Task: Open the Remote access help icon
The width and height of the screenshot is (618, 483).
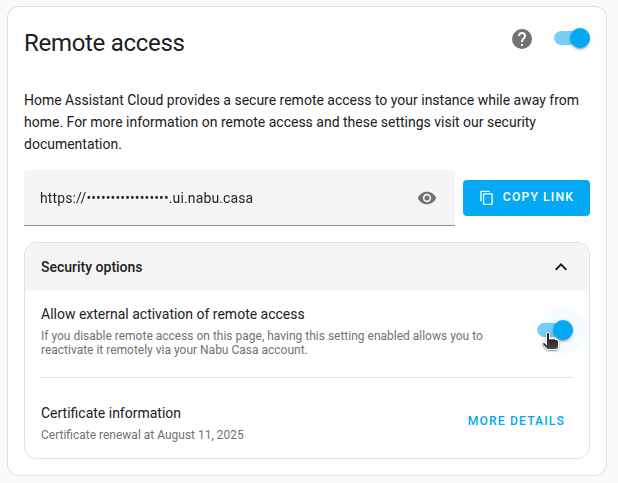Action: pyautogui.click(x=522, y=39)
